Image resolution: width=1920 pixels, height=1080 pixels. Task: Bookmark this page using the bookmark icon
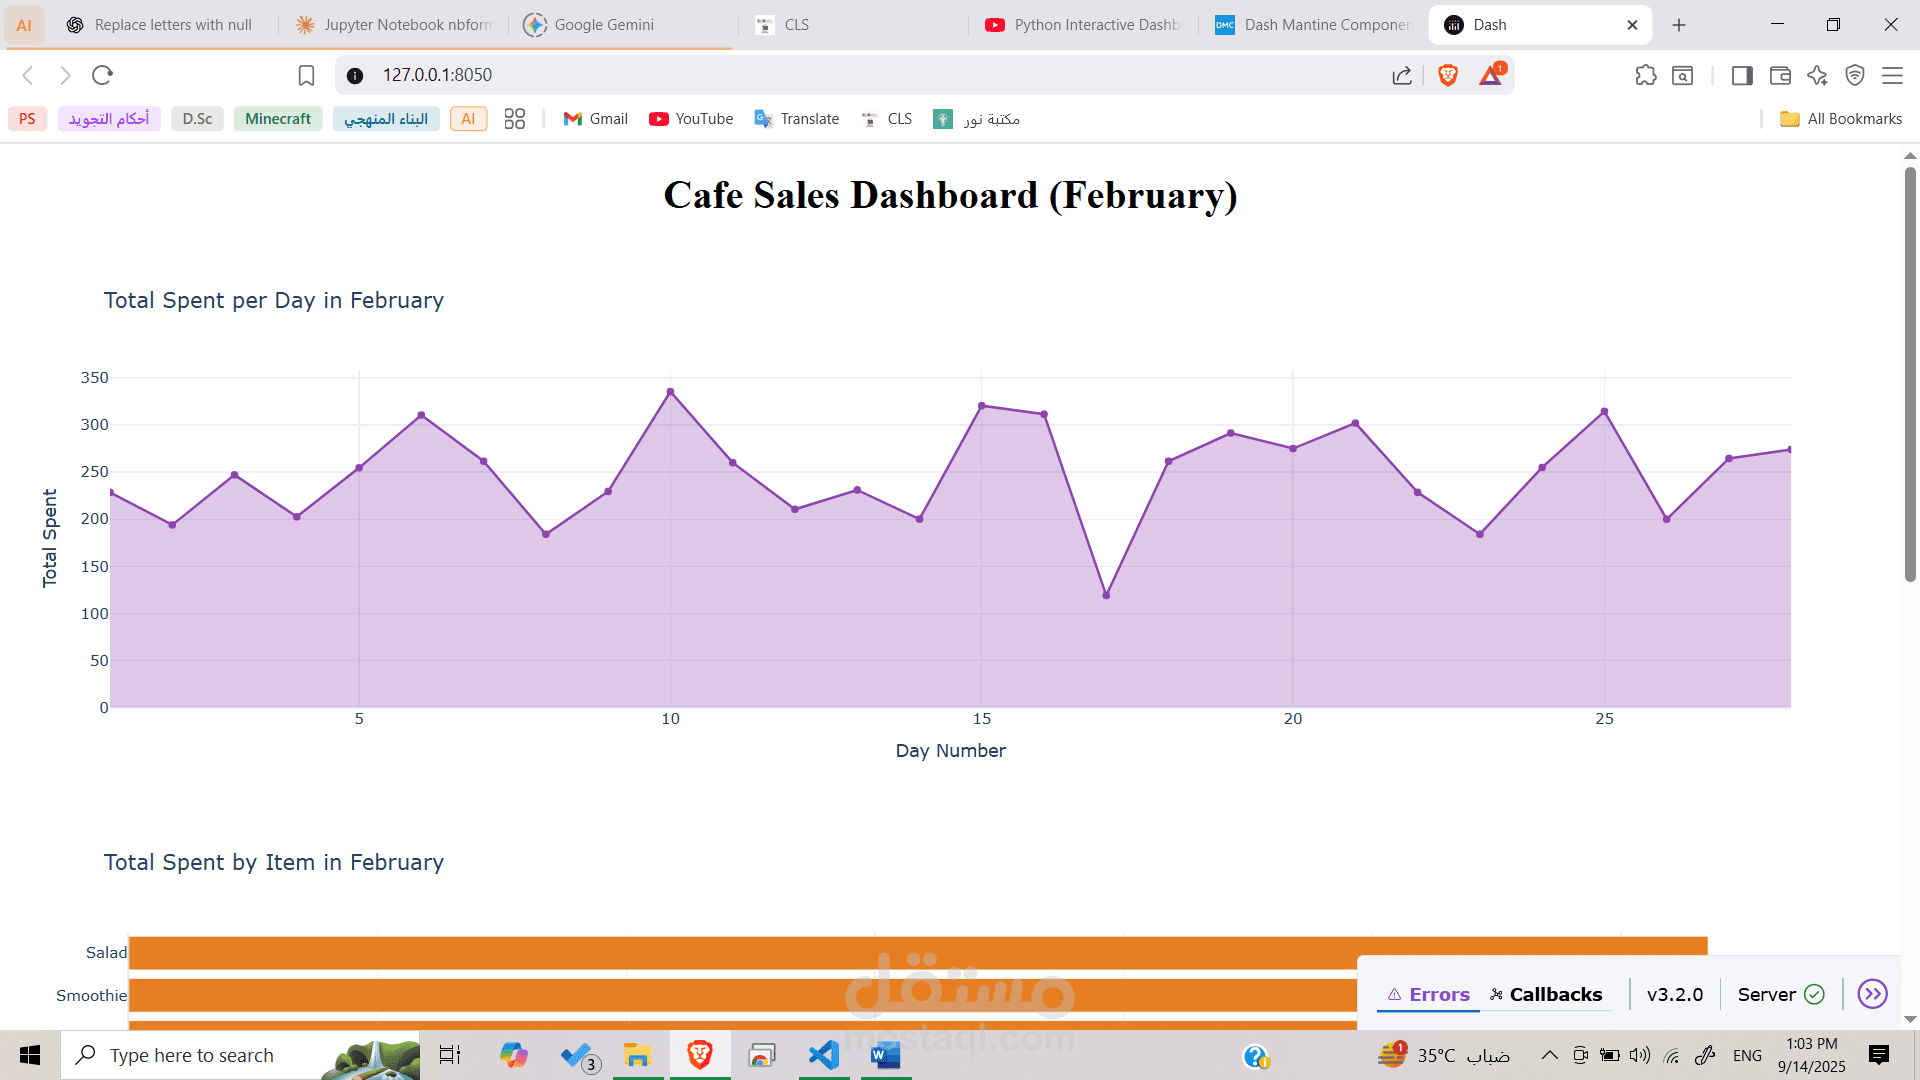[x=306, y=75]
